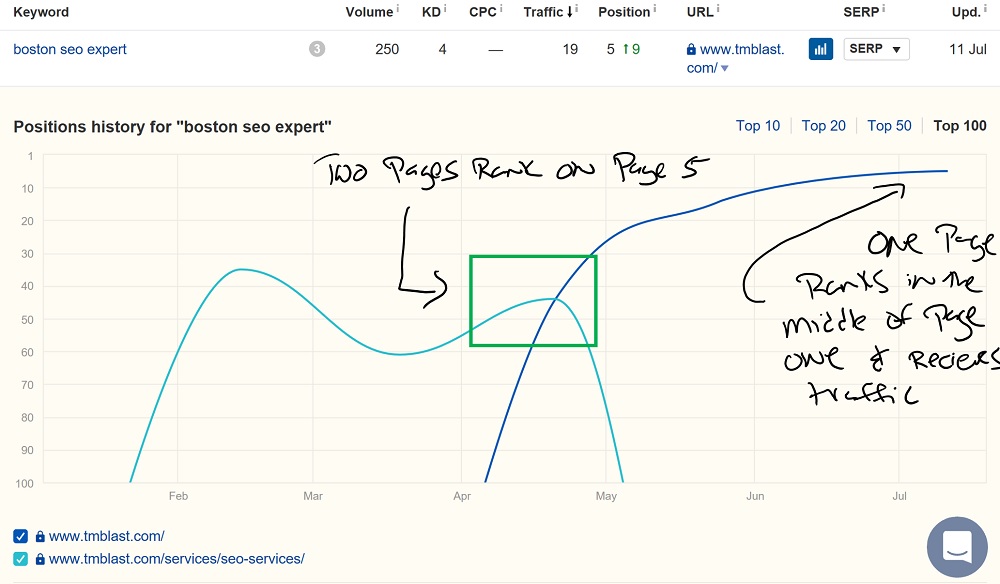Screen dimensions: 1000x584
Task: Select the Top 50 range
Action: tap(889, 126)
